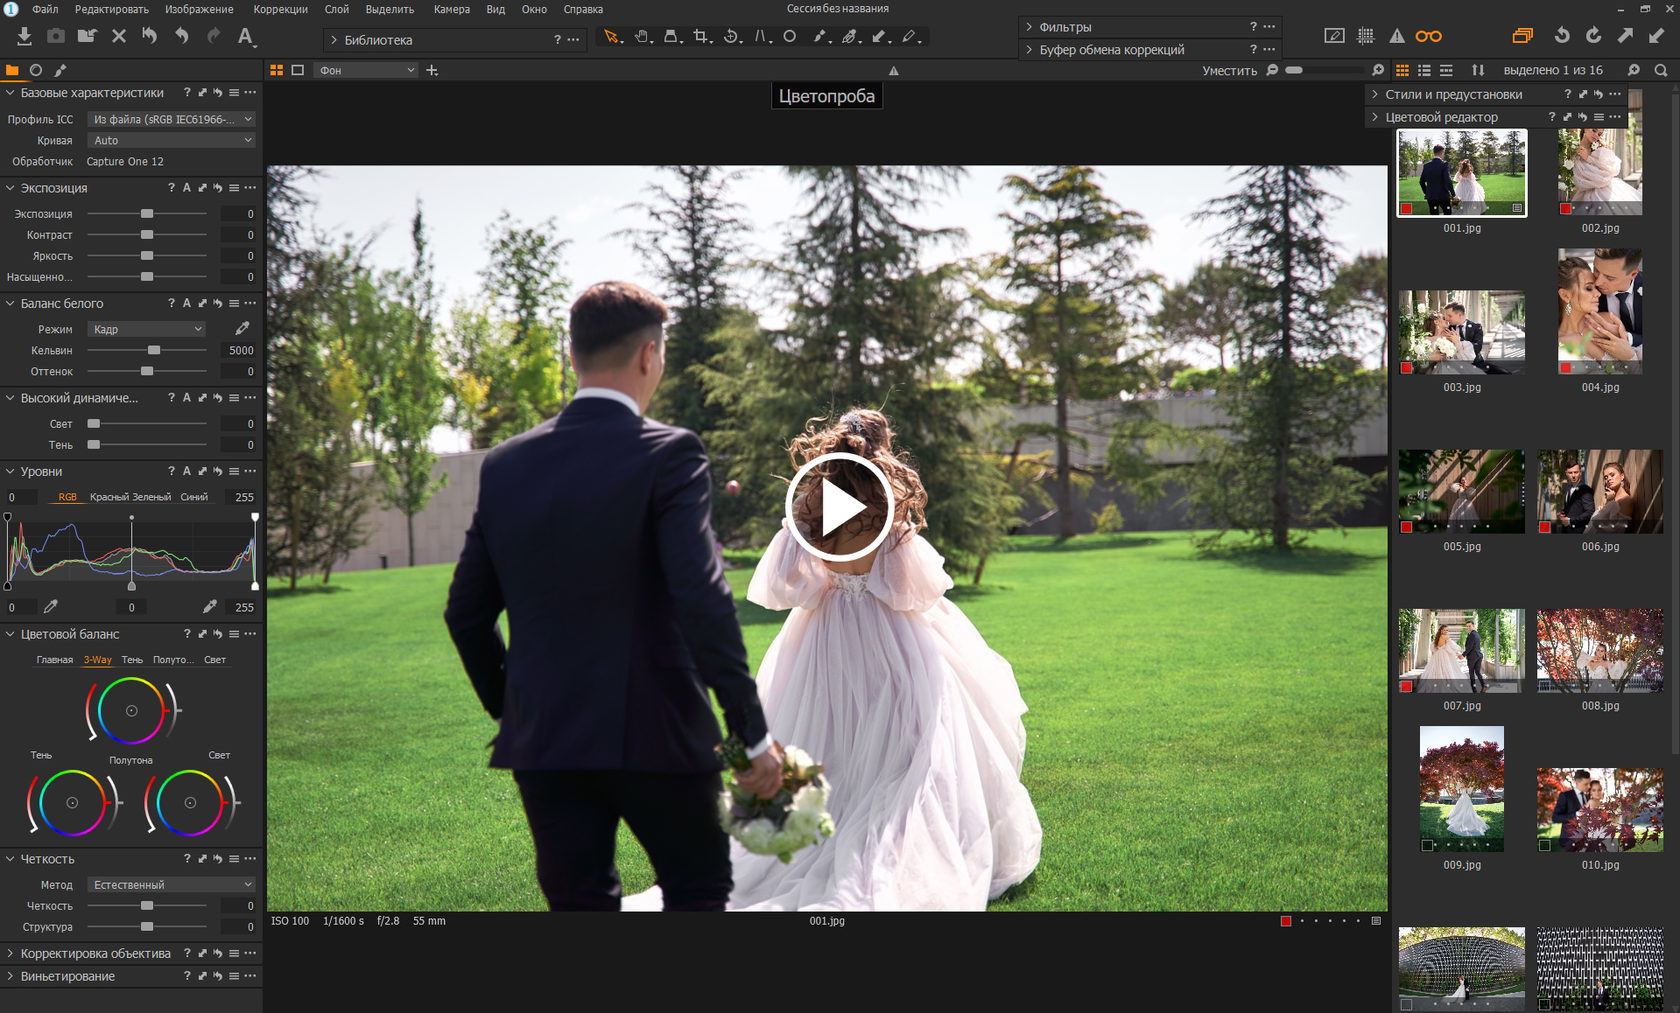The width and height of the screenshot is (1680, 1013).
Task: Rotate image right with clockwise icon
Action: click(1594, 36)
